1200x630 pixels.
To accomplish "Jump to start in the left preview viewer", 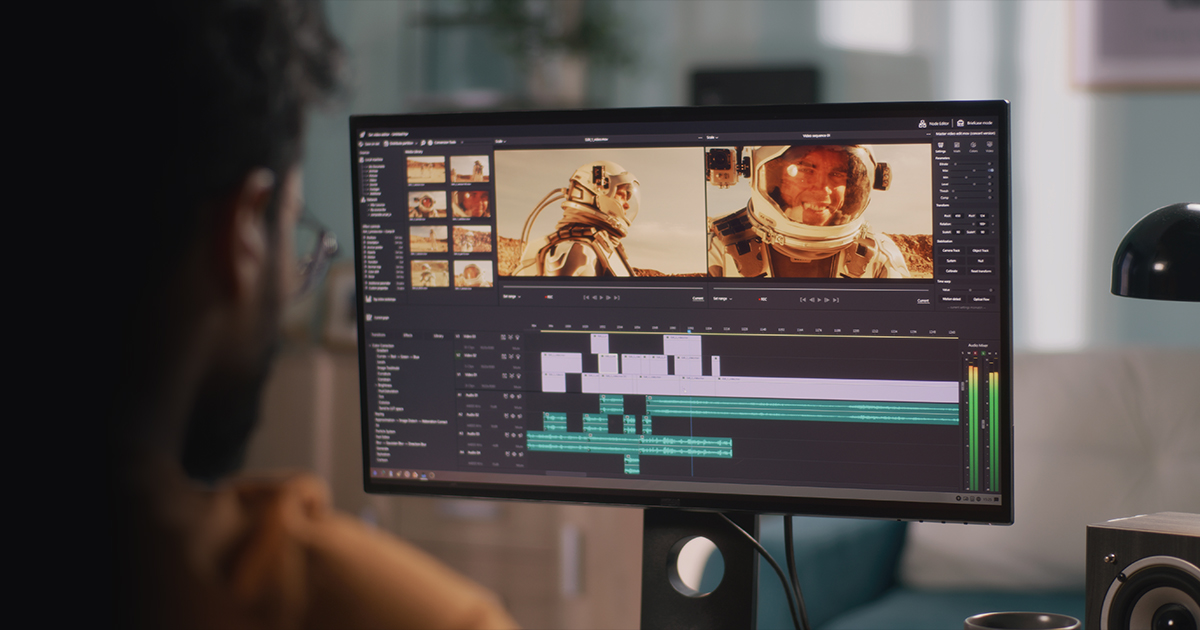I will 584,297.
